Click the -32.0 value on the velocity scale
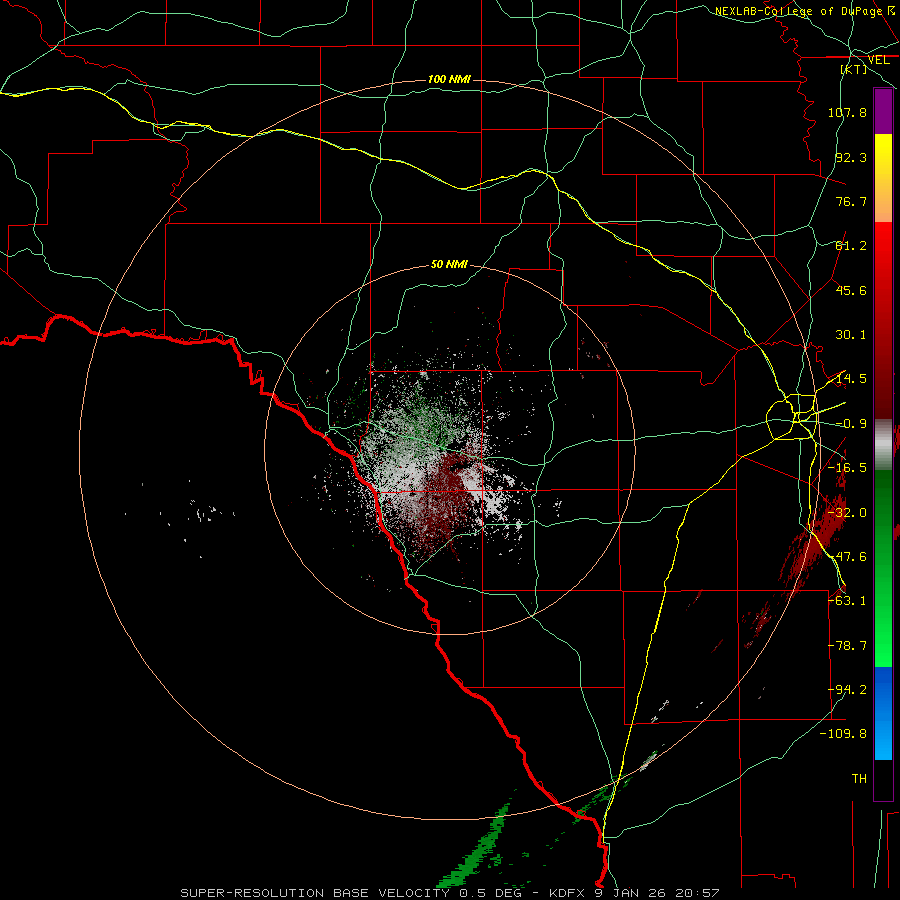 847,513
